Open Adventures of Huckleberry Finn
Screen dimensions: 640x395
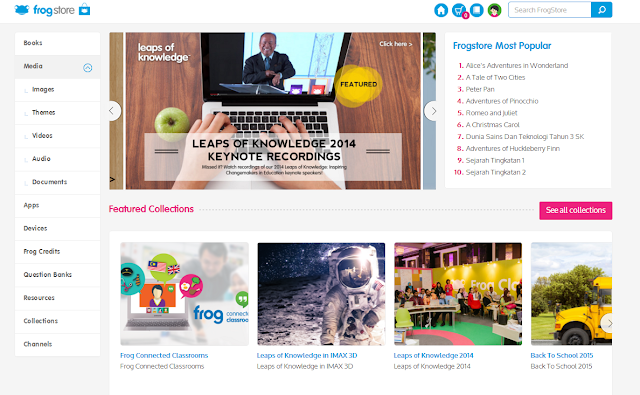pyautogui.click(x=513, y=149)
